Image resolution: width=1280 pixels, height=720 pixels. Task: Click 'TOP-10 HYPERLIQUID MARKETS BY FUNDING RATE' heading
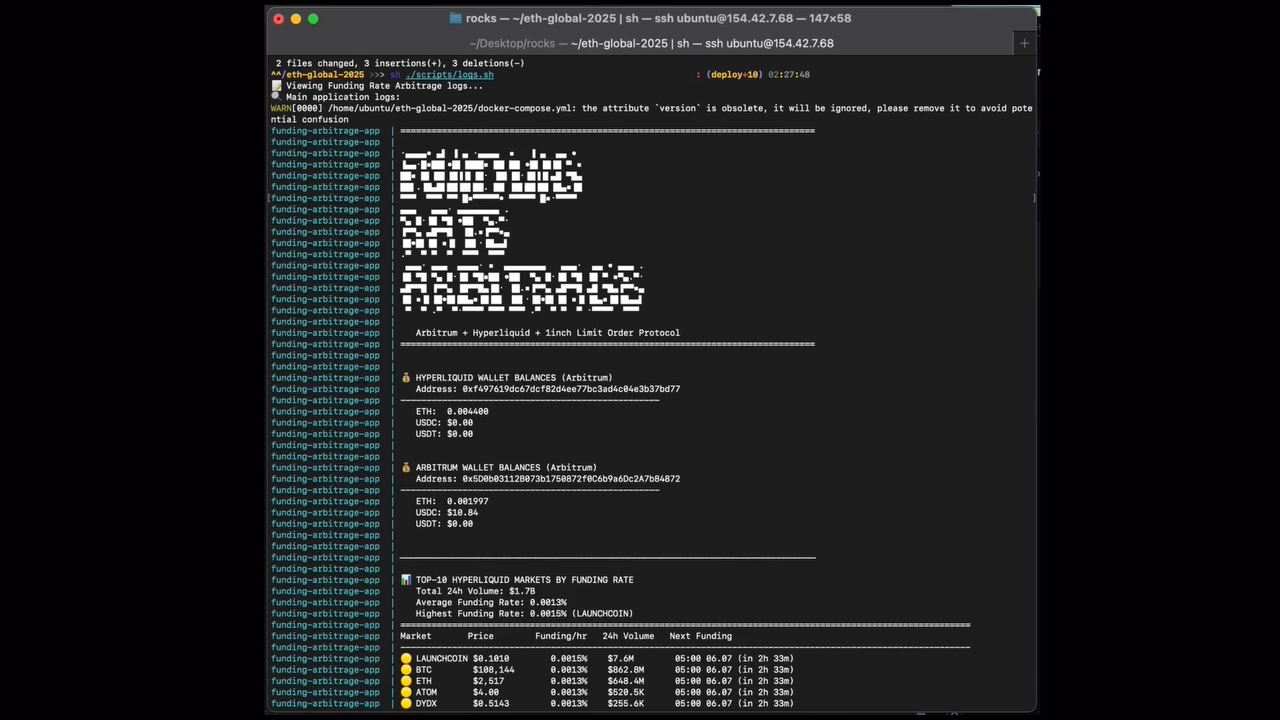[x=525, y=580]
